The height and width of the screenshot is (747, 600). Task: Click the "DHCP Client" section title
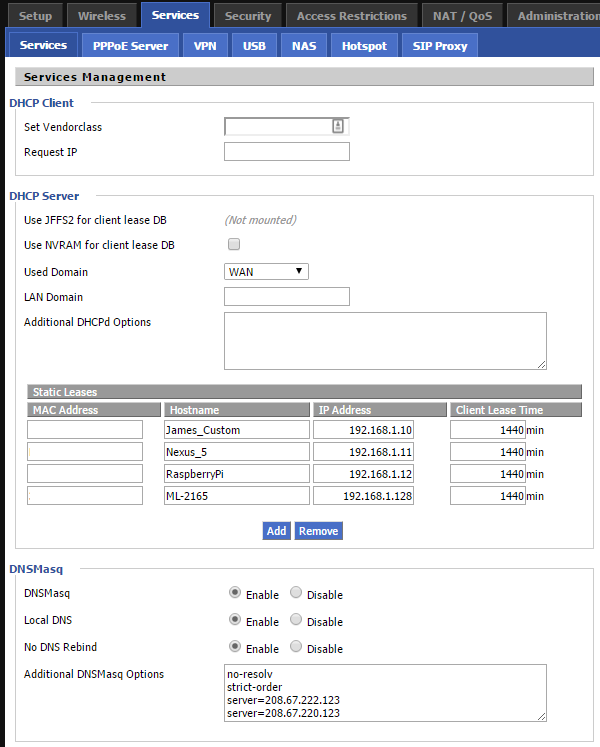click(x=41, y=103)
